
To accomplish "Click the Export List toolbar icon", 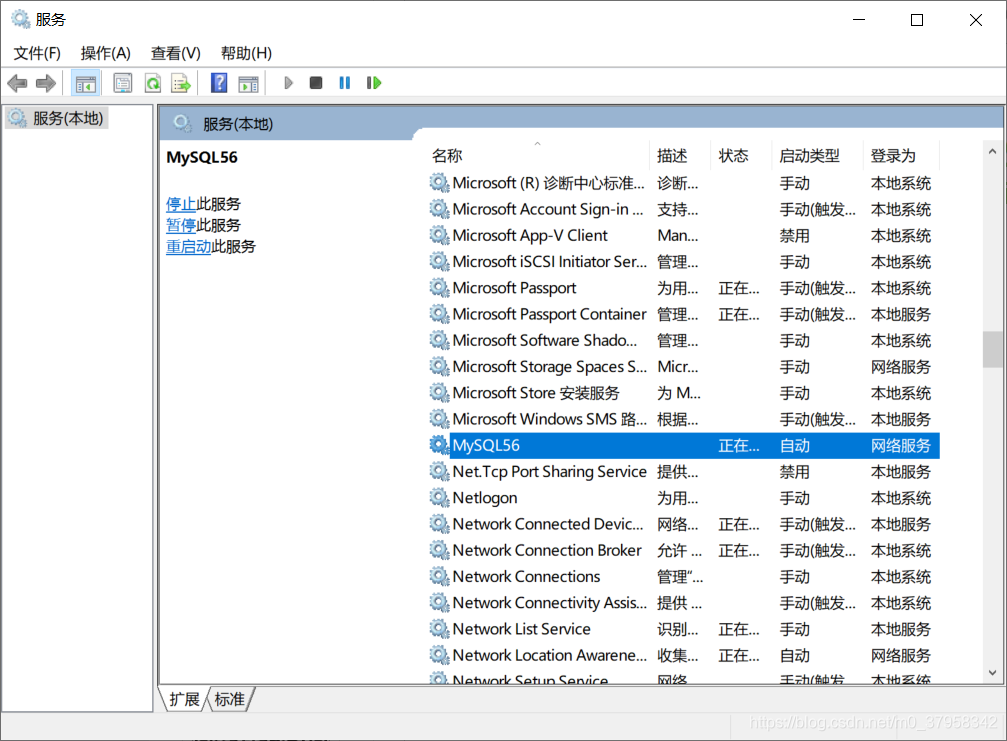I will [x=181, y=83].
